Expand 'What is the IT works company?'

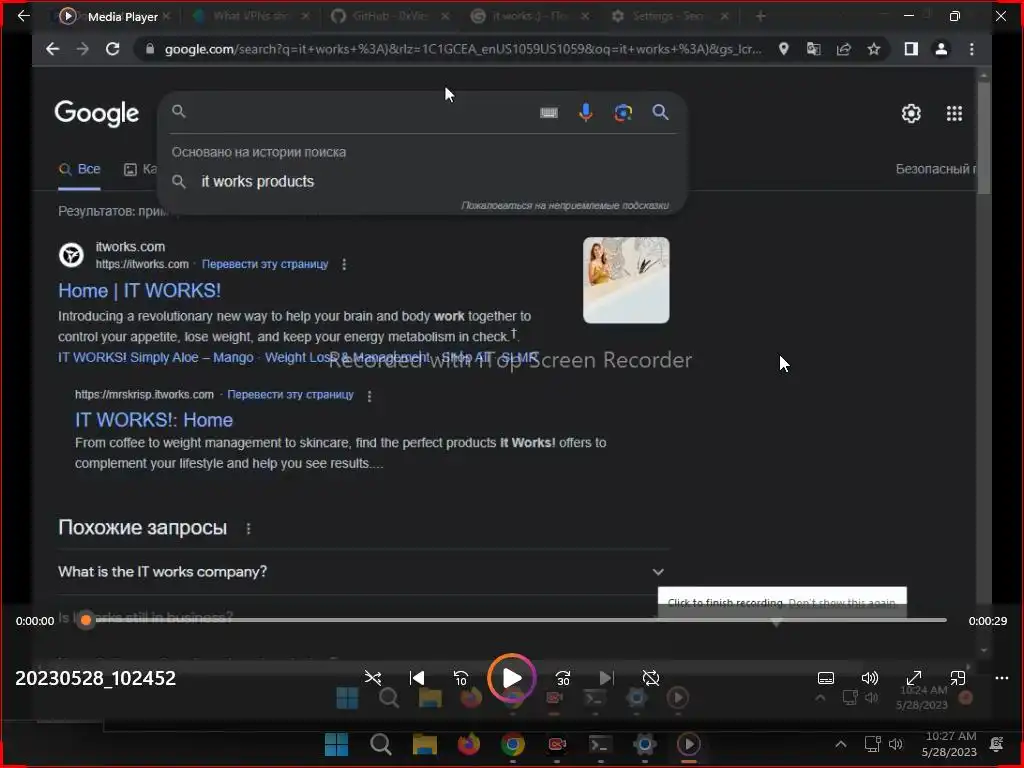point(361,571)
